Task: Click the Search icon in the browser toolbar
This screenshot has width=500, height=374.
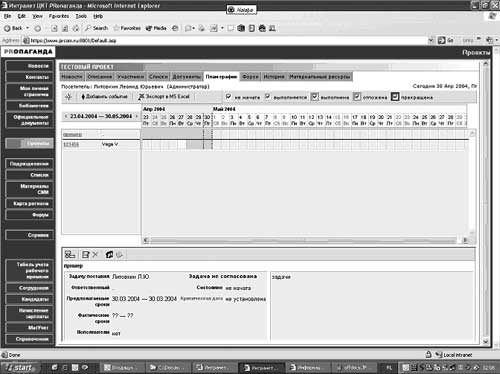Action: [x=96, y=28]
